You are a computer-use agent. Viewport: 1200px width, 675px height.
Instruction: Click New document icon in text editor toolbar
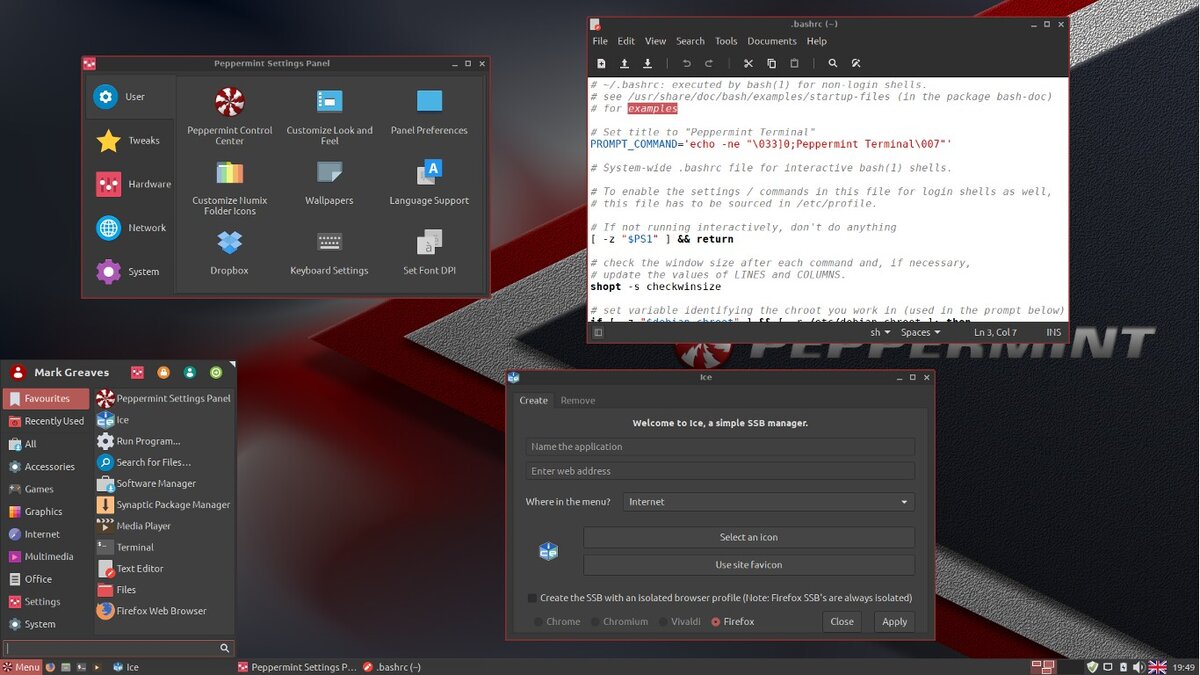click(x=601, y=63)
